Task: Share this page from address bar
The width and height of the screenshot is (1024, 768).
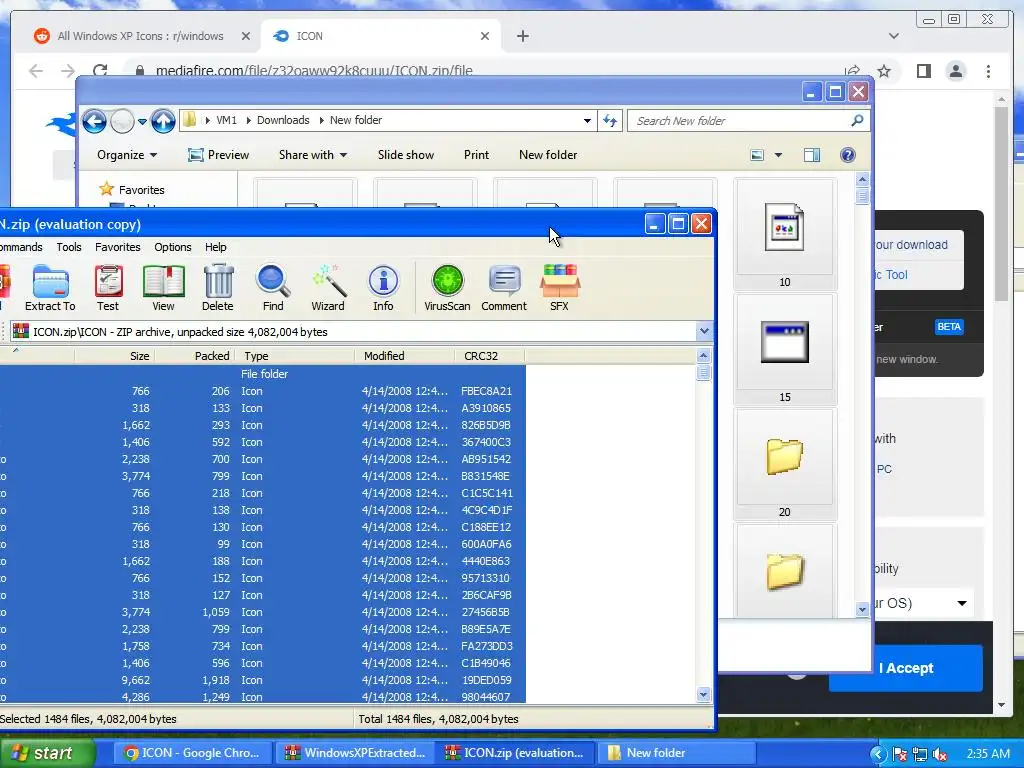Action: [x=852, y=71]
